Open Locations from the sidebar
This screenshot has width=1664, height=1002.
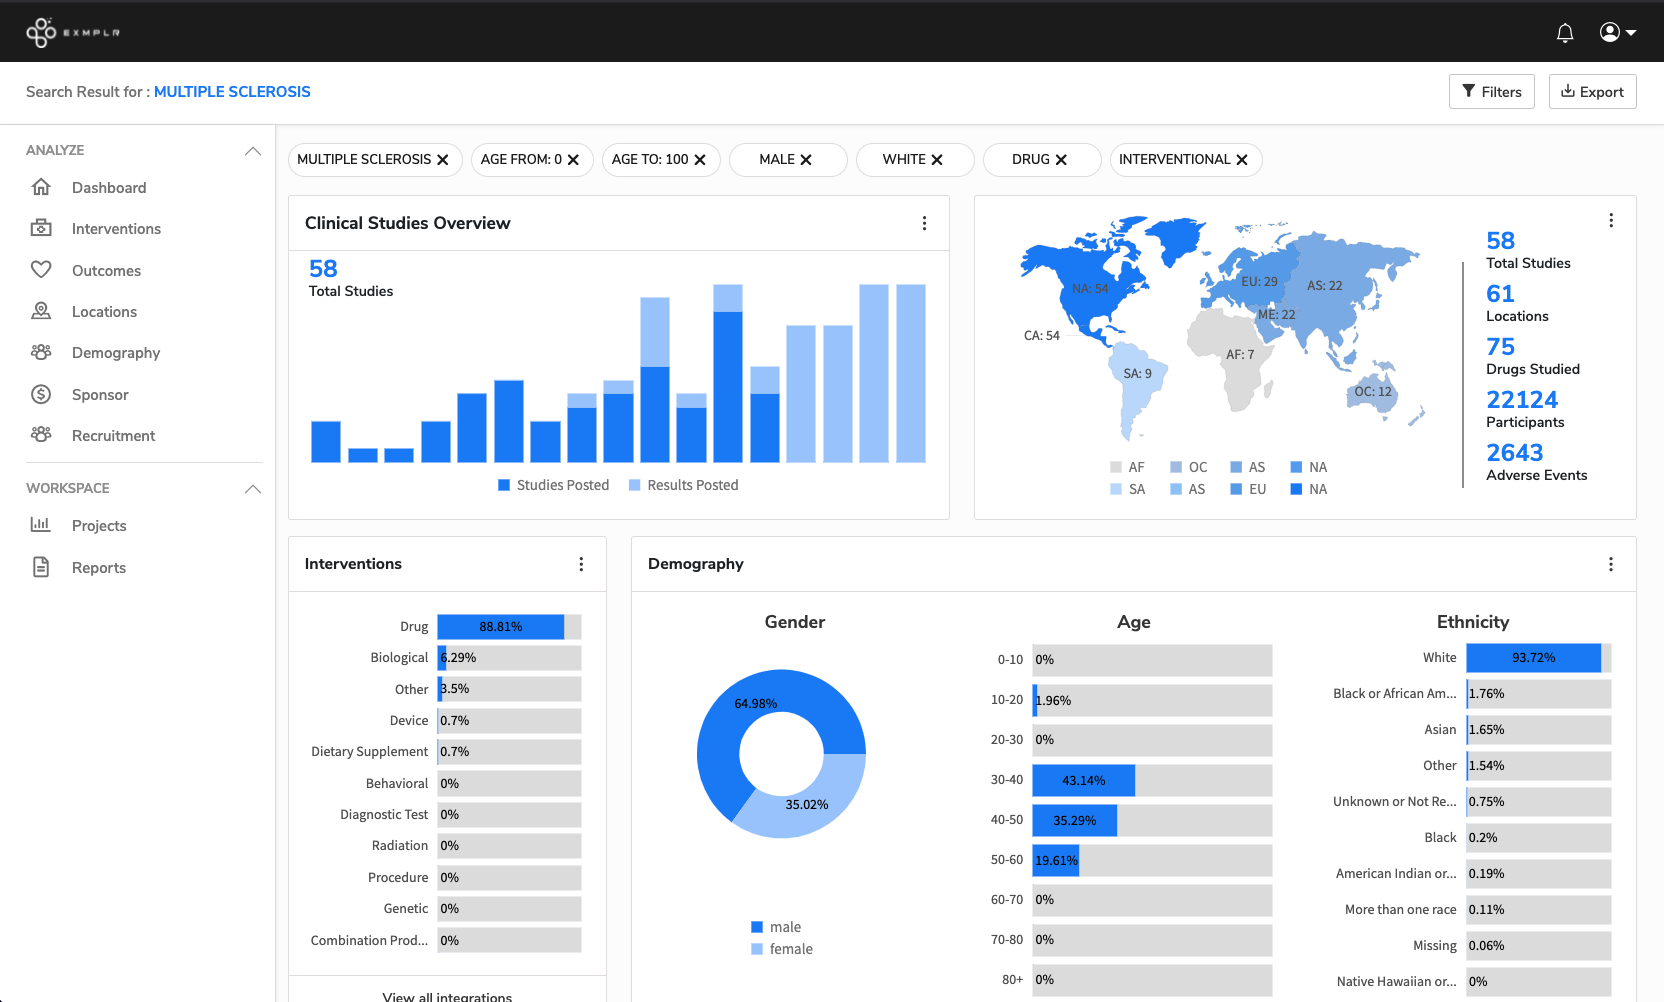tap(41, 311)
